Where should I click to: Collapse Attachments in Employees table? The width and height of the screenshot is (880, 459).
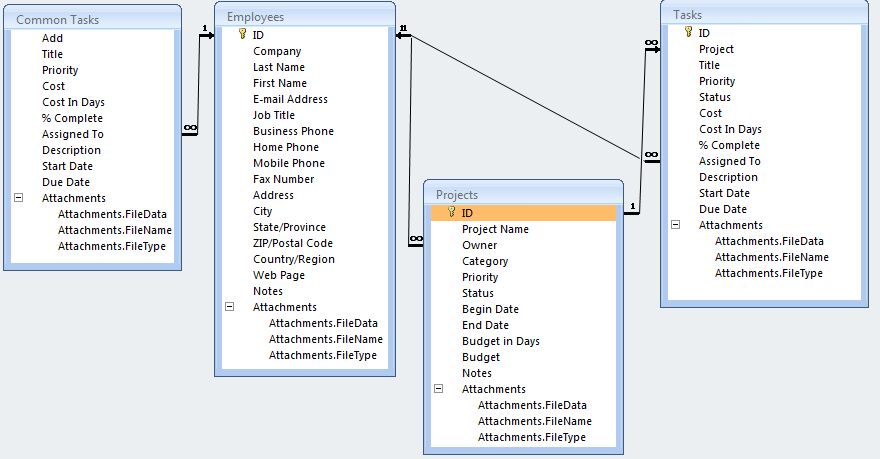click(230, 306)
